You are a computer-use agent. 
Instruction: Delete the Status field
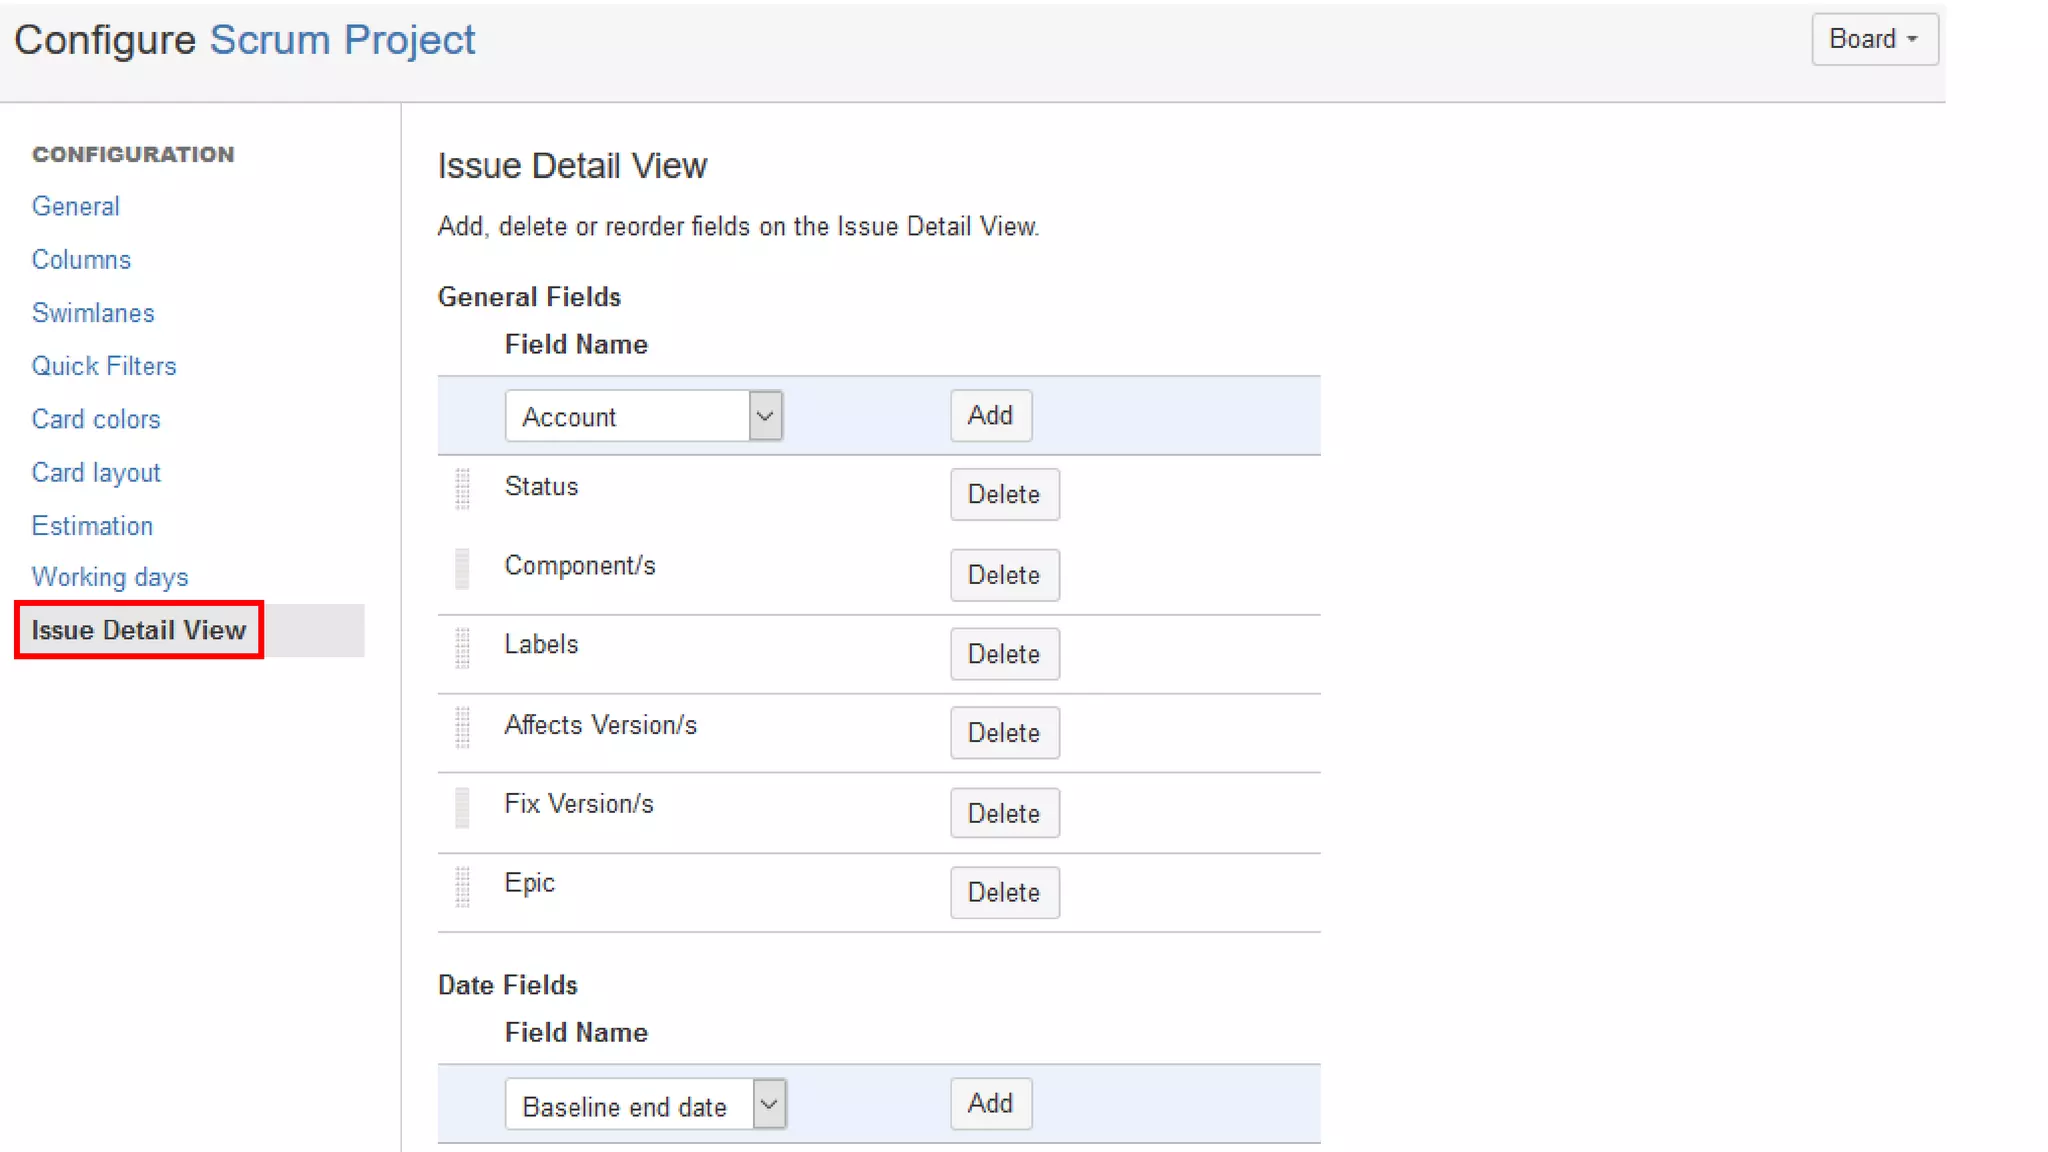1004,494
